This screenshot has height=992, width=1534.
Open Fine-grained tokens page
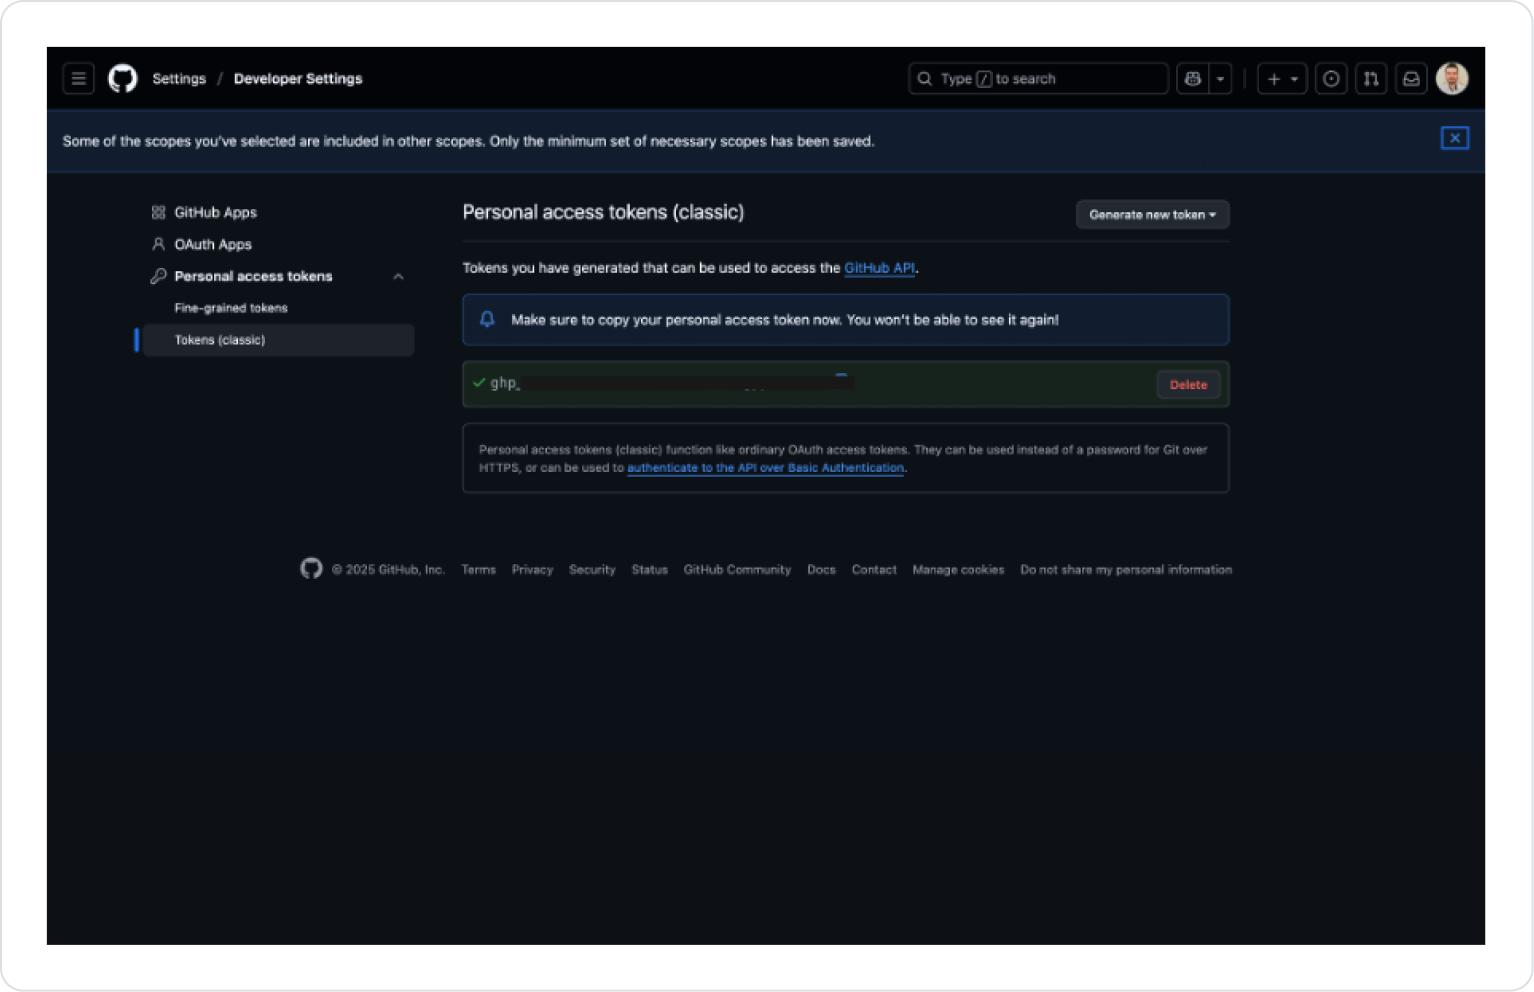pyautogui.click(x=231, y=308)
